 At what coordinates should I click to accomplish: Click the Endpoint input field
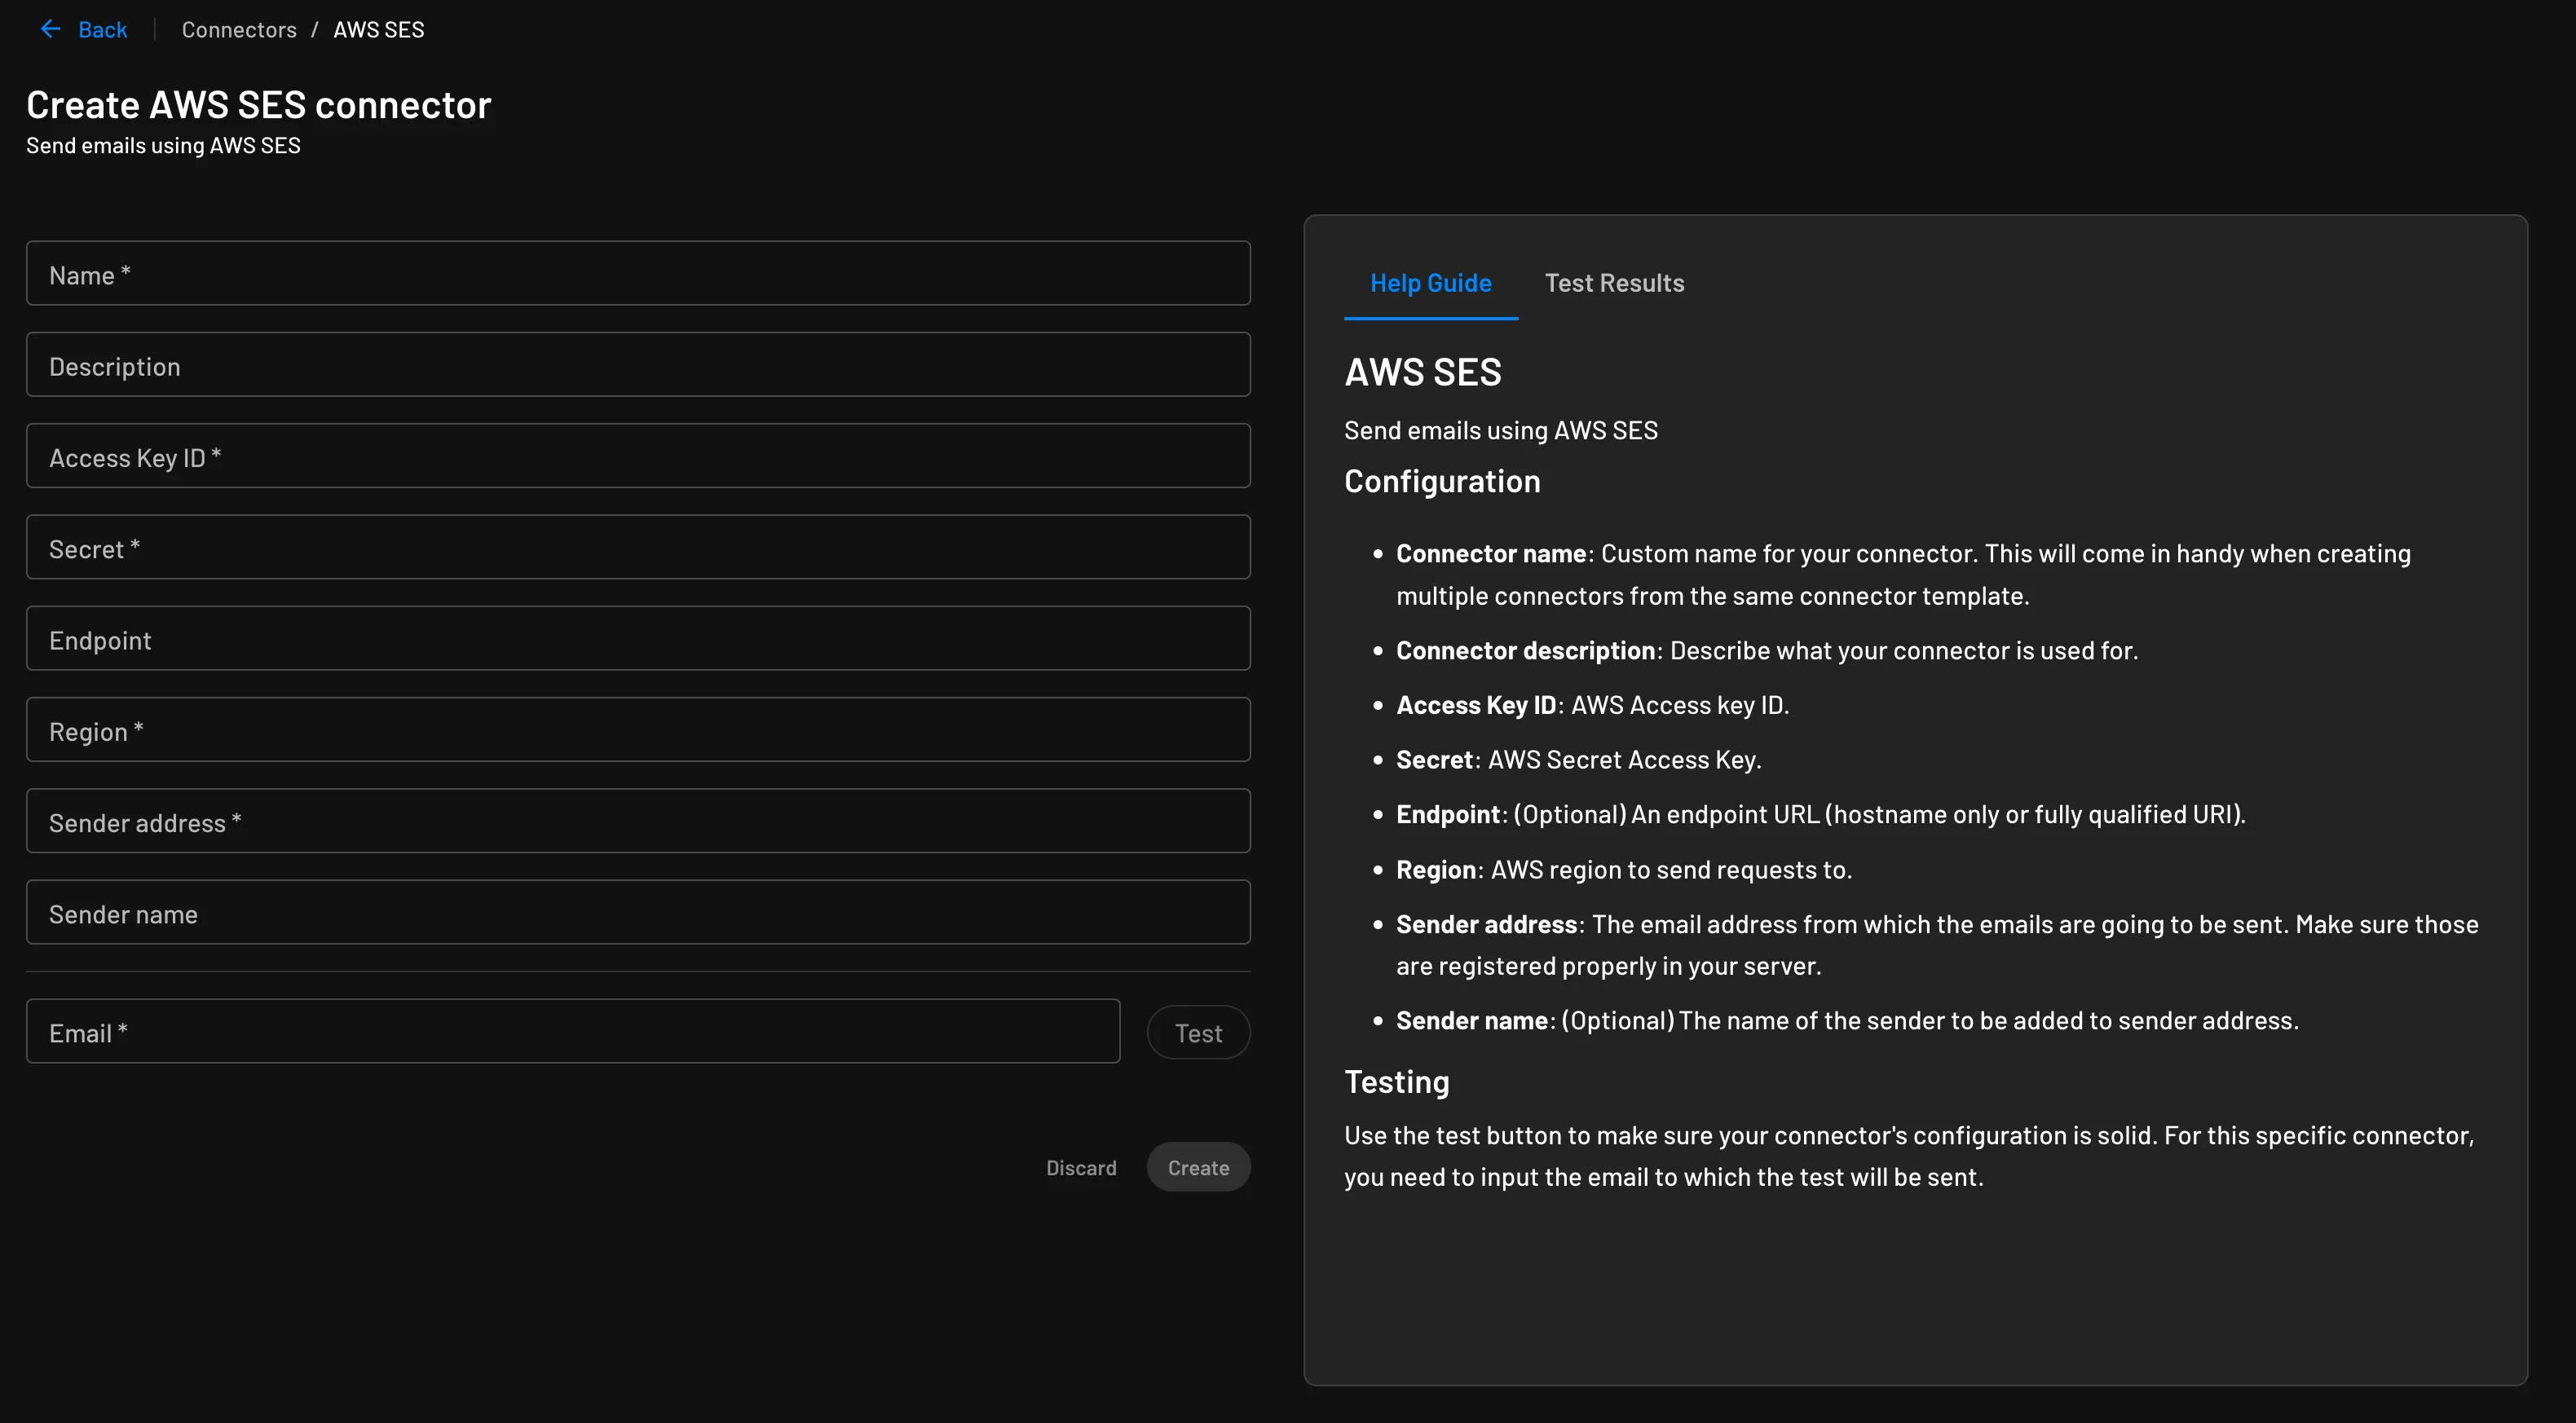point(638,638)
